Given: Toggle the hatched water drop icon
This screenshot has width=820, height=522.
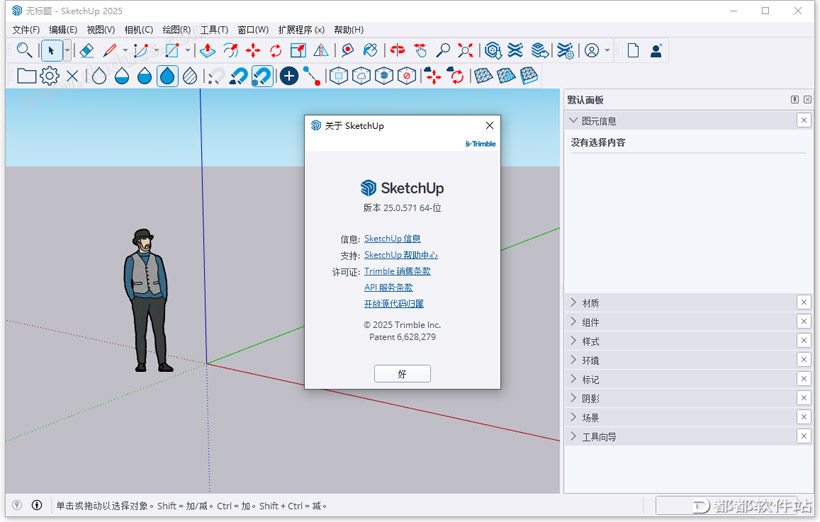Looking at the screenshot, I should pyautogui.click(x=190, y=76).
